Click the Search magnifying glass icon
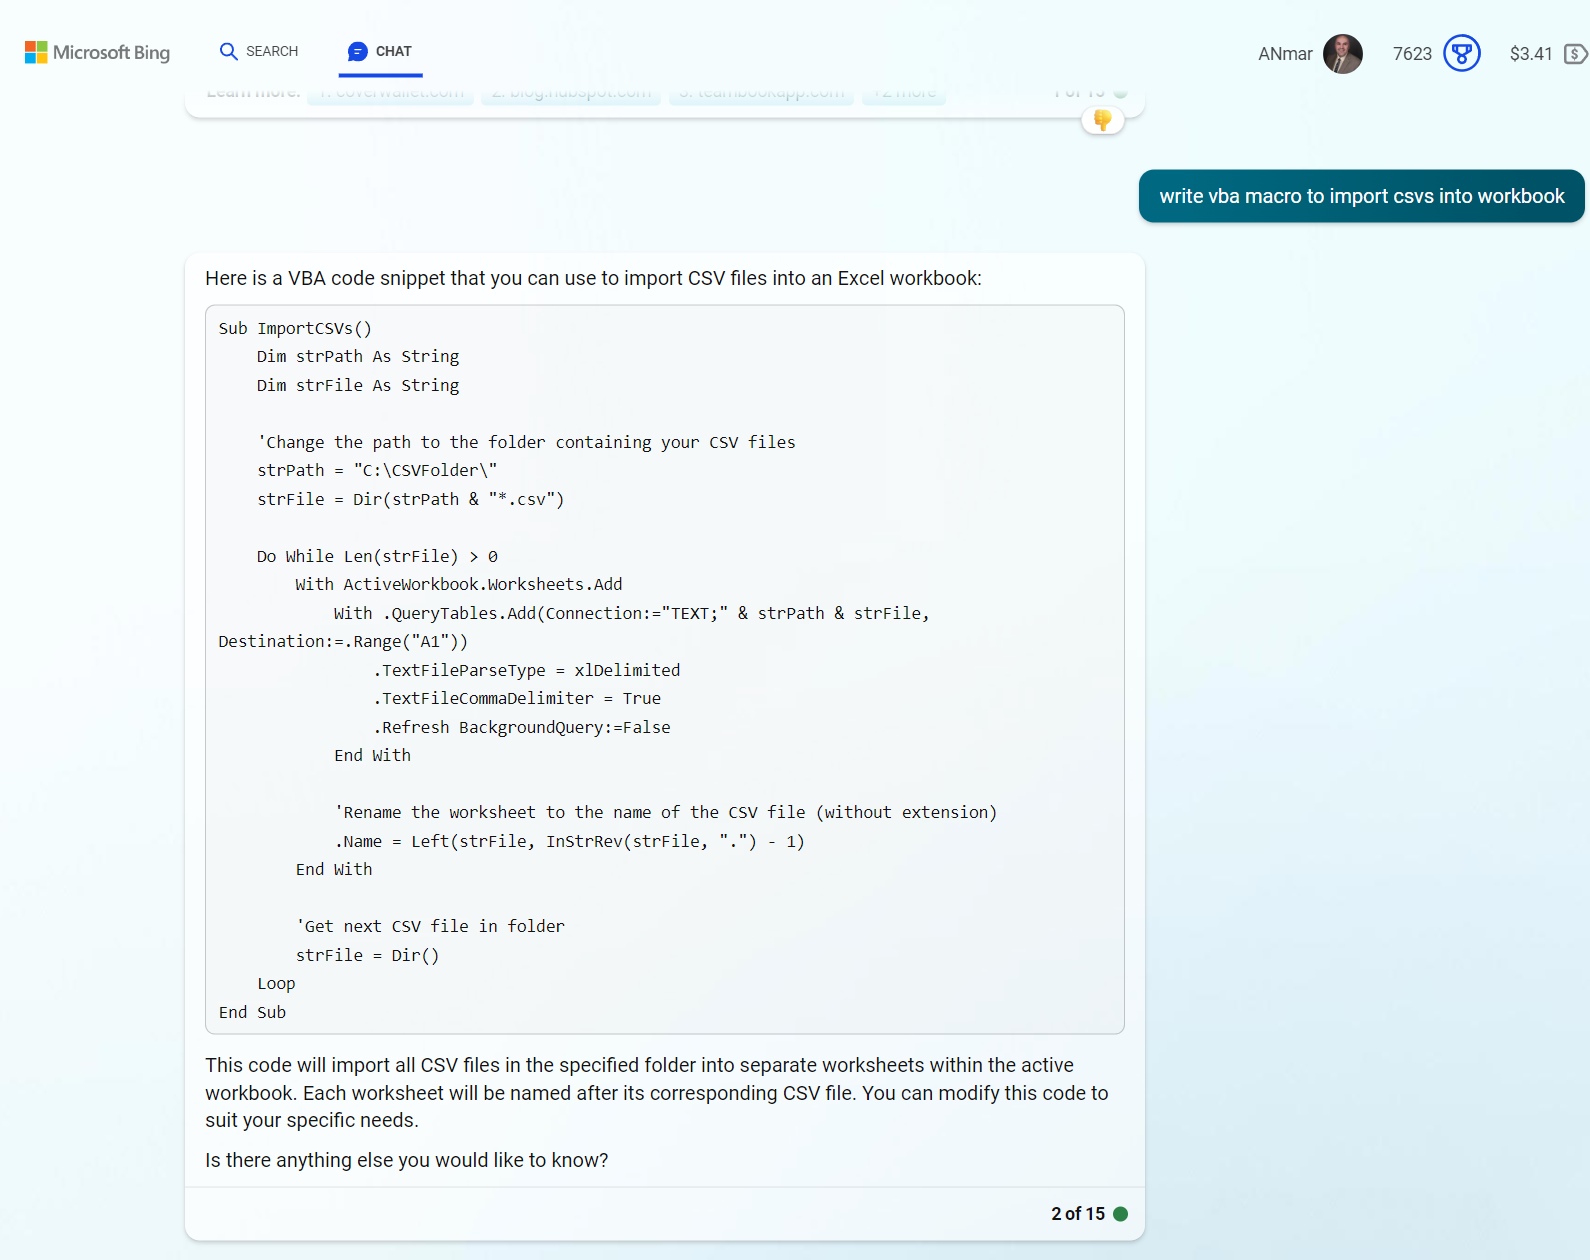 pyautogui.click(x=229, y=51)
